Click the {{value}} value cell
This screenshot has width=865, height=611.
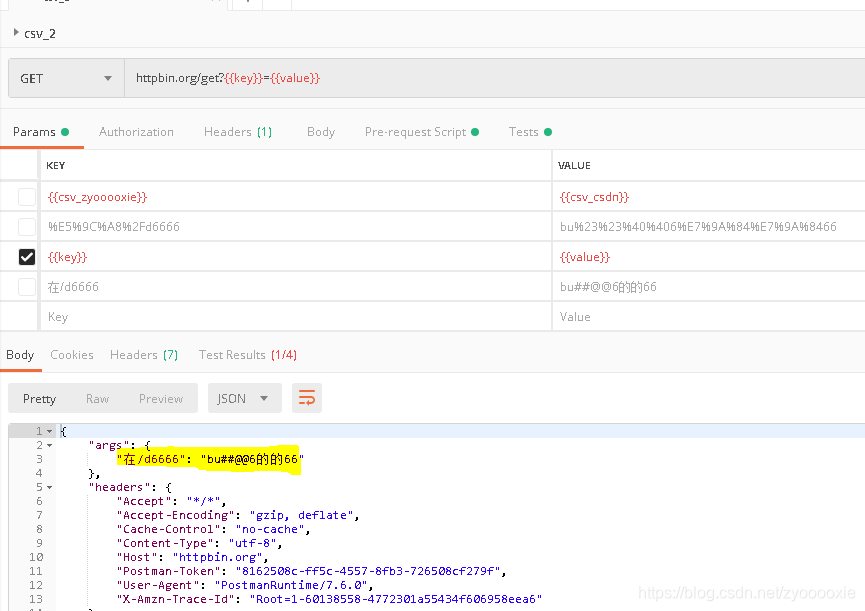click(x=709, y=257)
